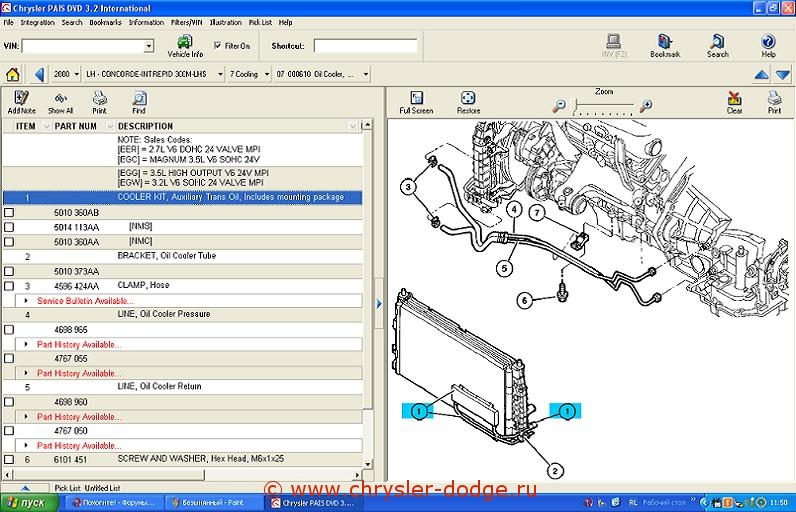
Task: Open the Filters/VIN menu
Action: tap(186, 22)
